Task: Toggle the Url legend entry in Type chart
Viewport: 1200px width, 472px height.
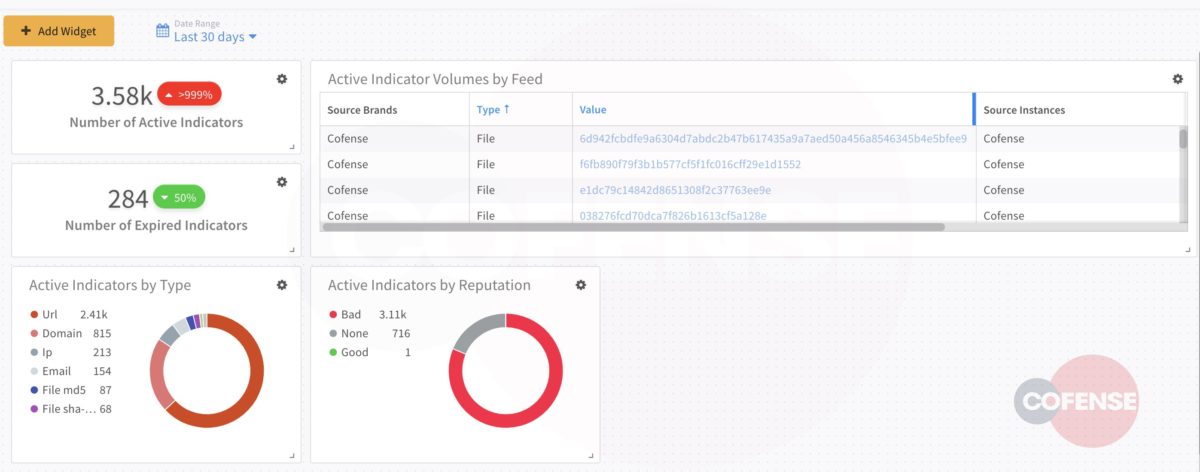Action: (x=48, y=315)
